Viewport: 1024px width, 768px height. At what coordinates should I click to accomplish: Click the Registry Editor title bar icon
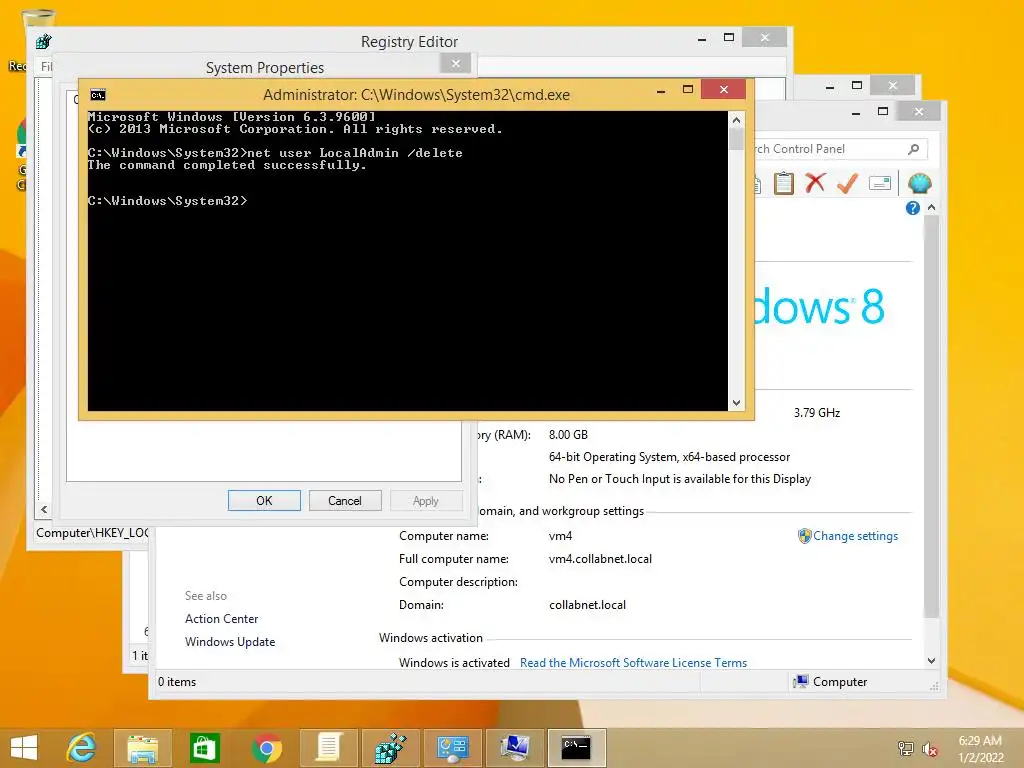pyautogui.click(x=44, y=42)
